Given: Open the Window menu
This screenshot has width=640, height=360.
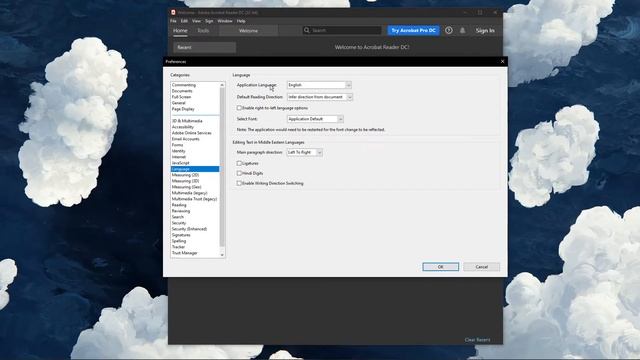Looking at the screenshot, I should point(224,21).
